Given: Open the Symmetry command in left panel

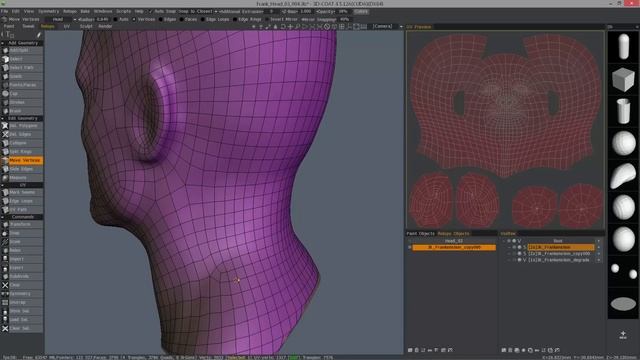Looking at the screenshot, I should [x=22, y=293].
